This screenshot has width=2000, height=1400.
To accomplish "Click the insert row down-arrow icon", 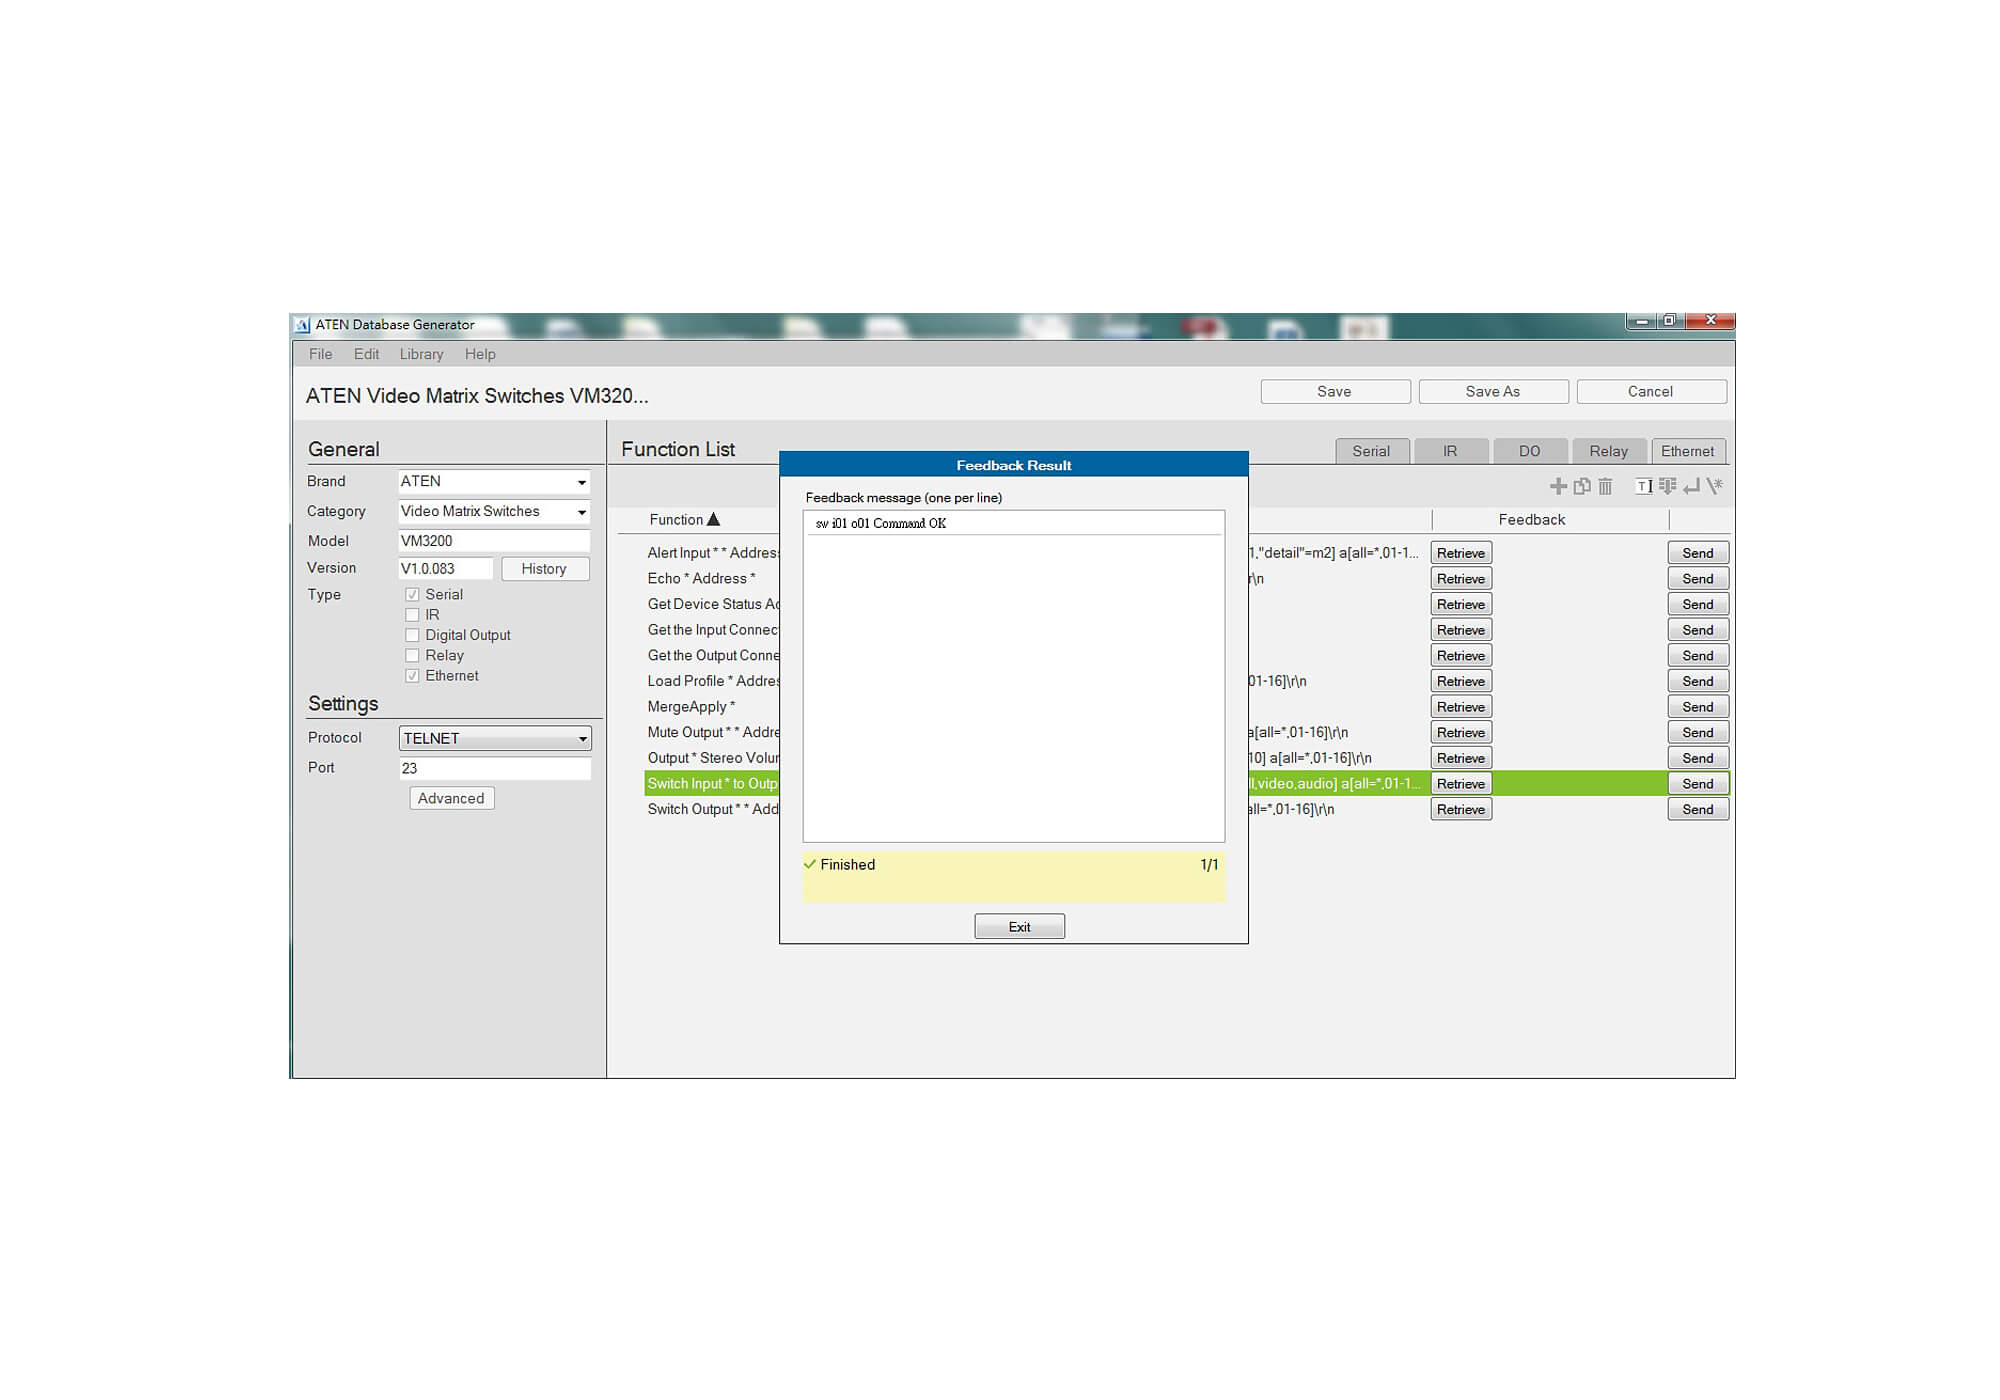I will pos(1667,486).
